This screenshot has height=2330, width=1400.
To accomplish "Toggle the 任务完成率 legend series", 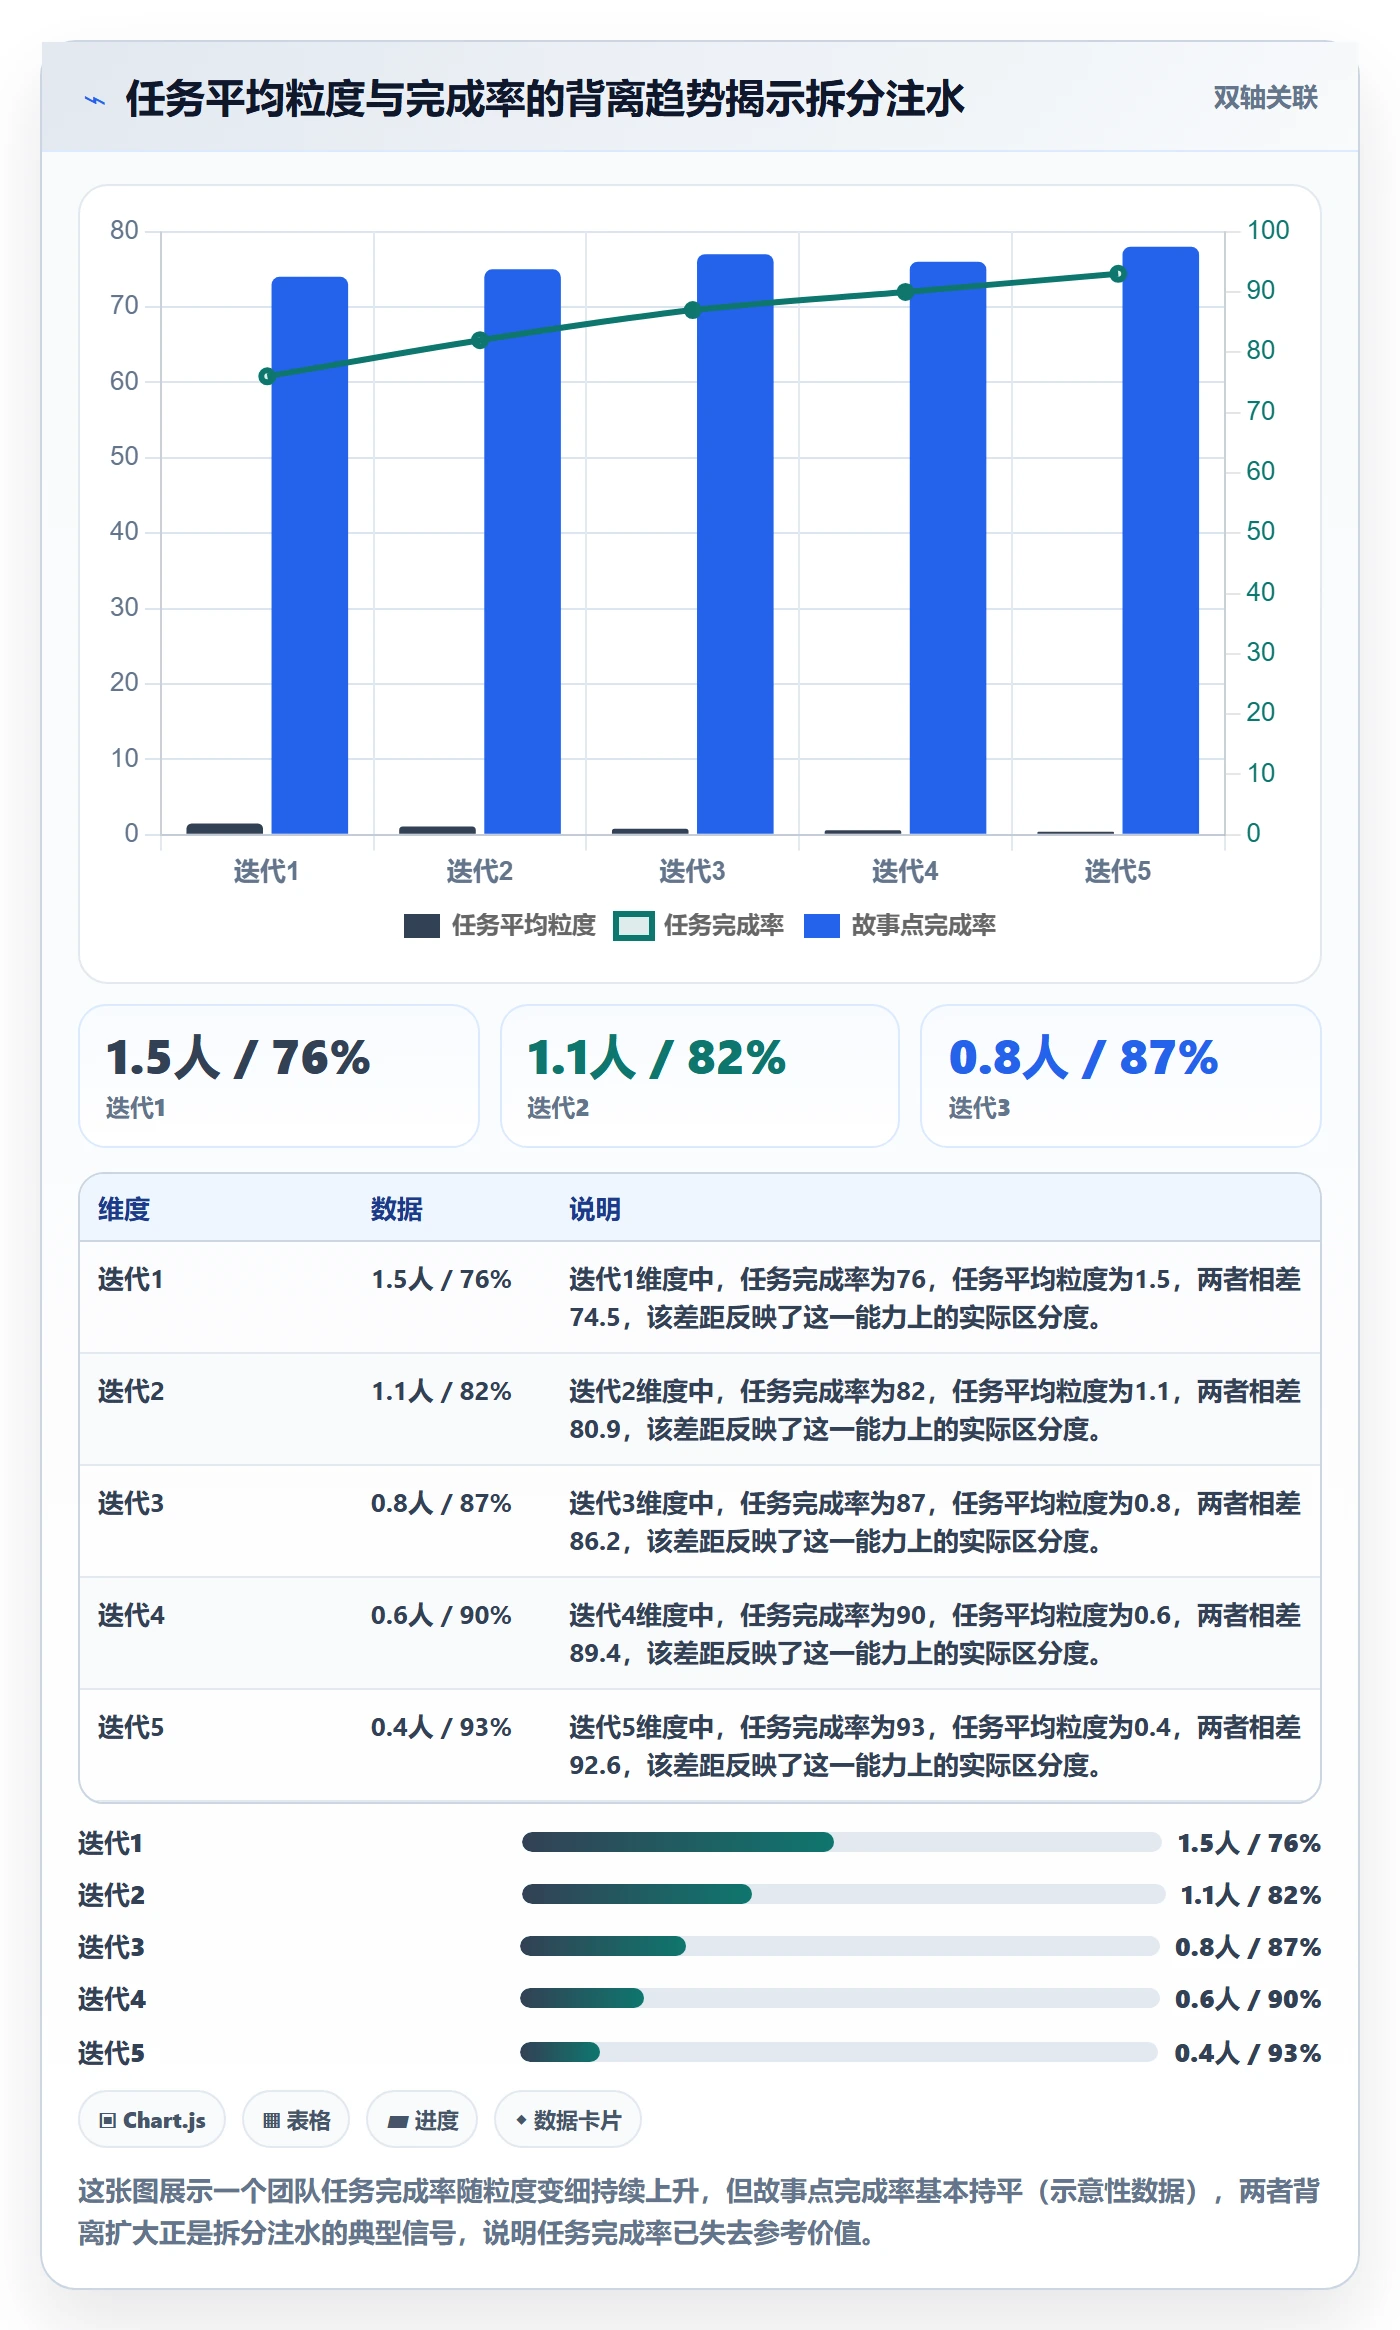I will (x=699, y=925).
